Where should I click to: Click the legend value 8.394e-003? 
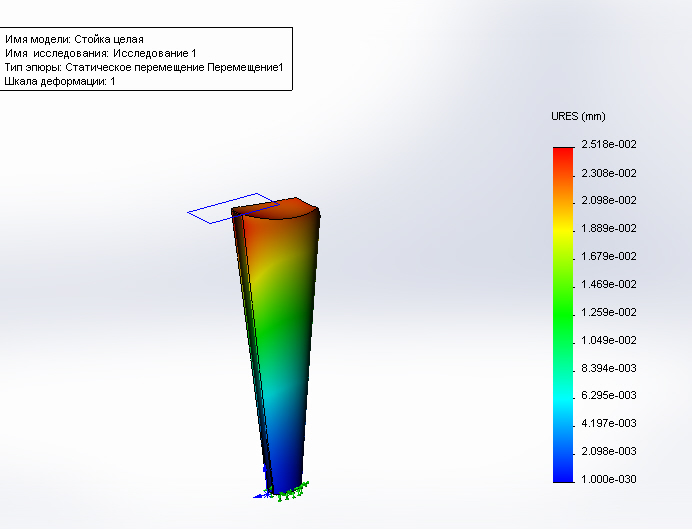click(x=609, y=368)
